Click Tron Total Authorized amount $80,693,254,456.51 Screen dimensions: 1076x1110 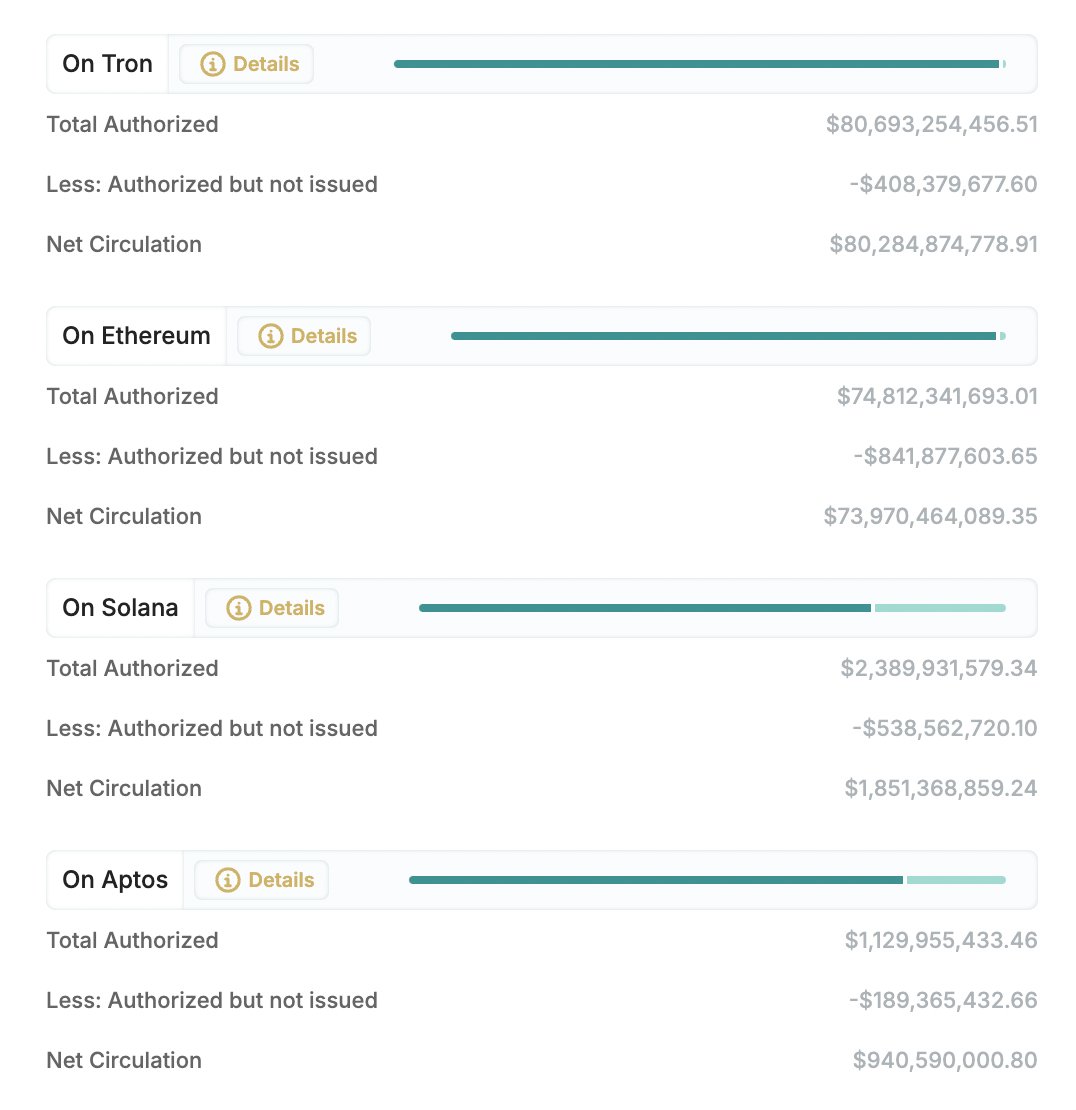932,124
